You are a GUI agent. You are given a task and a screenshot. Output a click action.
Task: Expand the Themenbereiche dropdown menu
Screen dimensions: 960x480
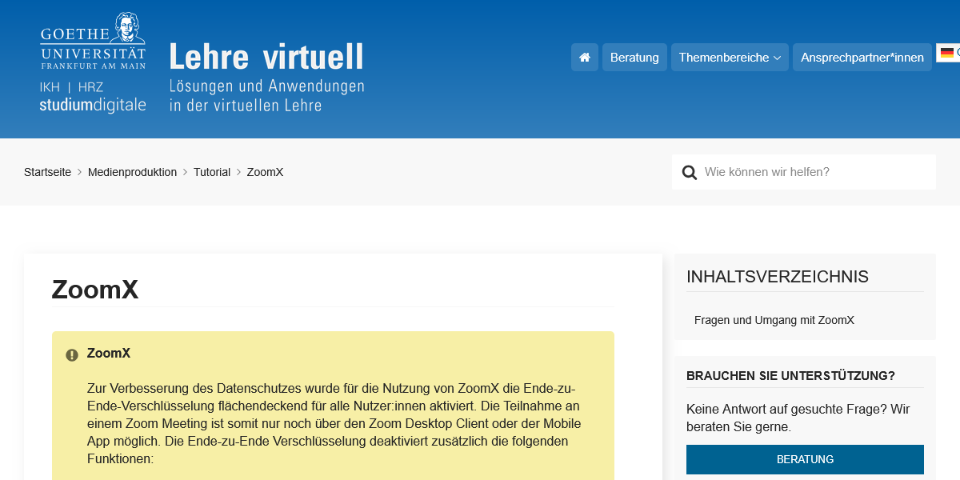tap(730, 58)
